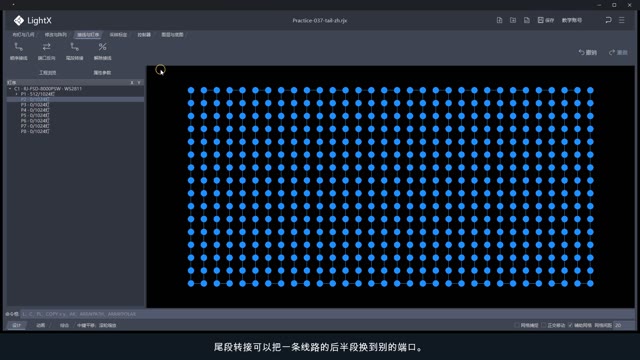Click the feedback arrow icon near menu

pyautogui.click(x=608, y=20)
